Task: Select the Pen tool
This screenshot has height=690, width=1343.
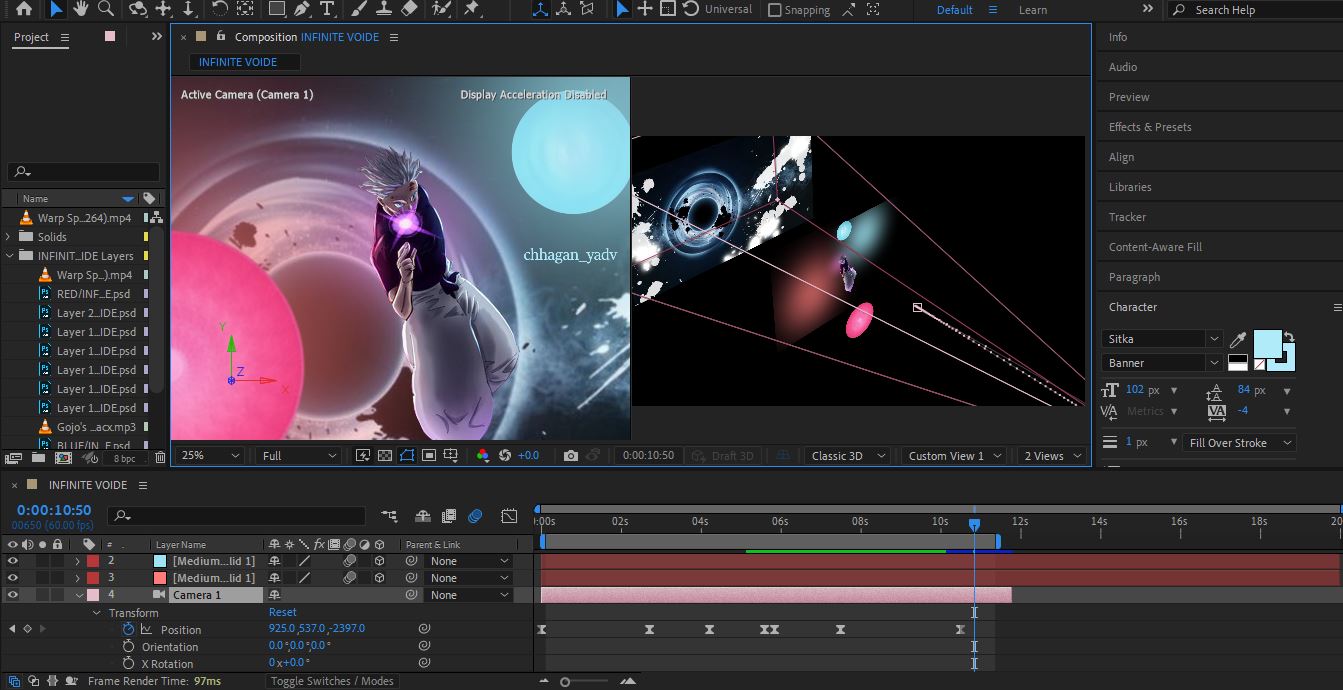Action: 301,9
